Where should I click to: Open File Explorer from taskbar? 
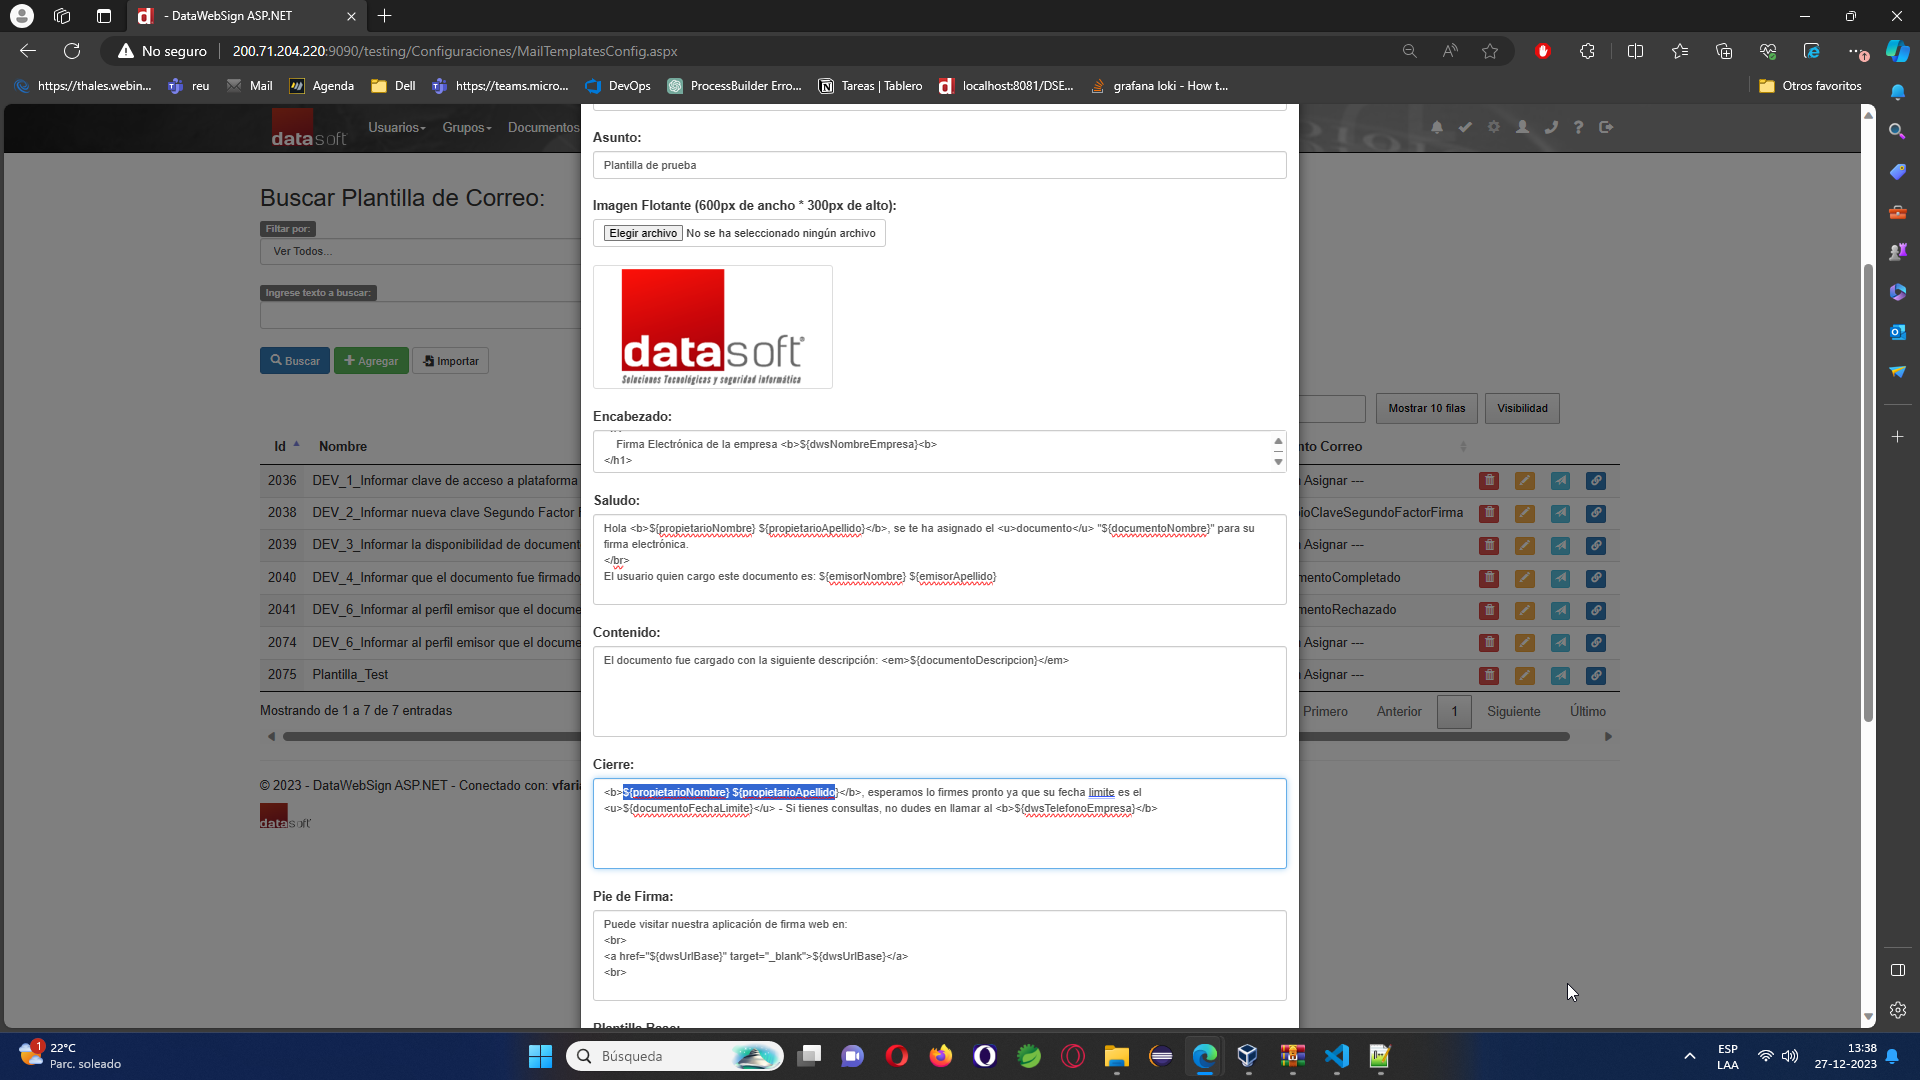[x=1117, y=1056]
